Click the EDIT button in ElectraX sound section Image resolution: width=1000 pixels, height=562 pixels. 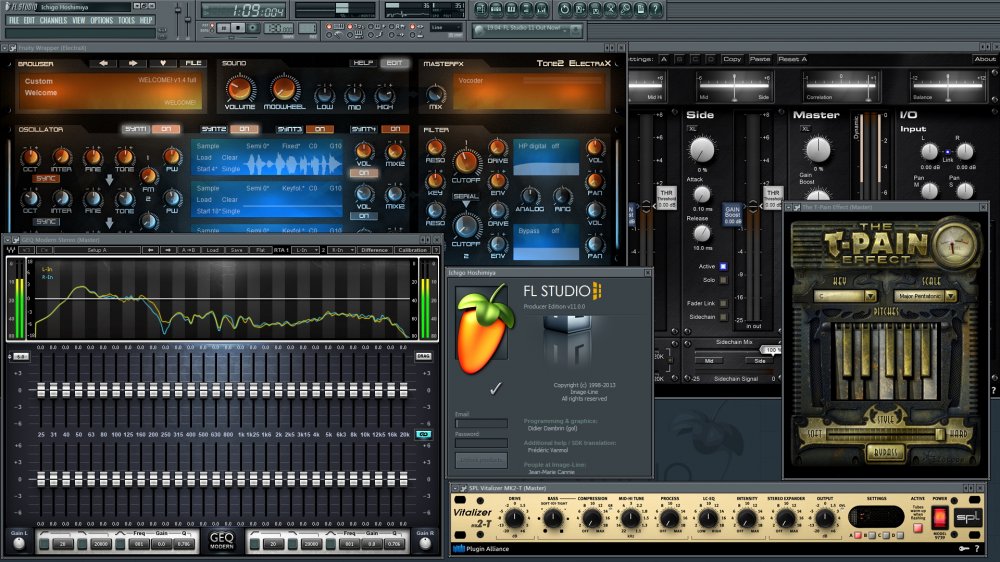(x=394, y=63)
